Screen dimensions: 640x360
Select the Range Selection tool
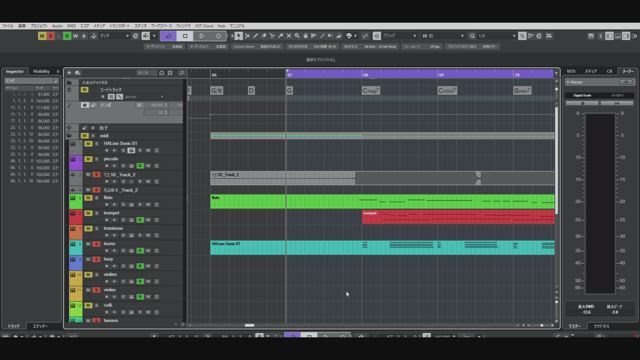pyautogui.click(x=247, y=36)
